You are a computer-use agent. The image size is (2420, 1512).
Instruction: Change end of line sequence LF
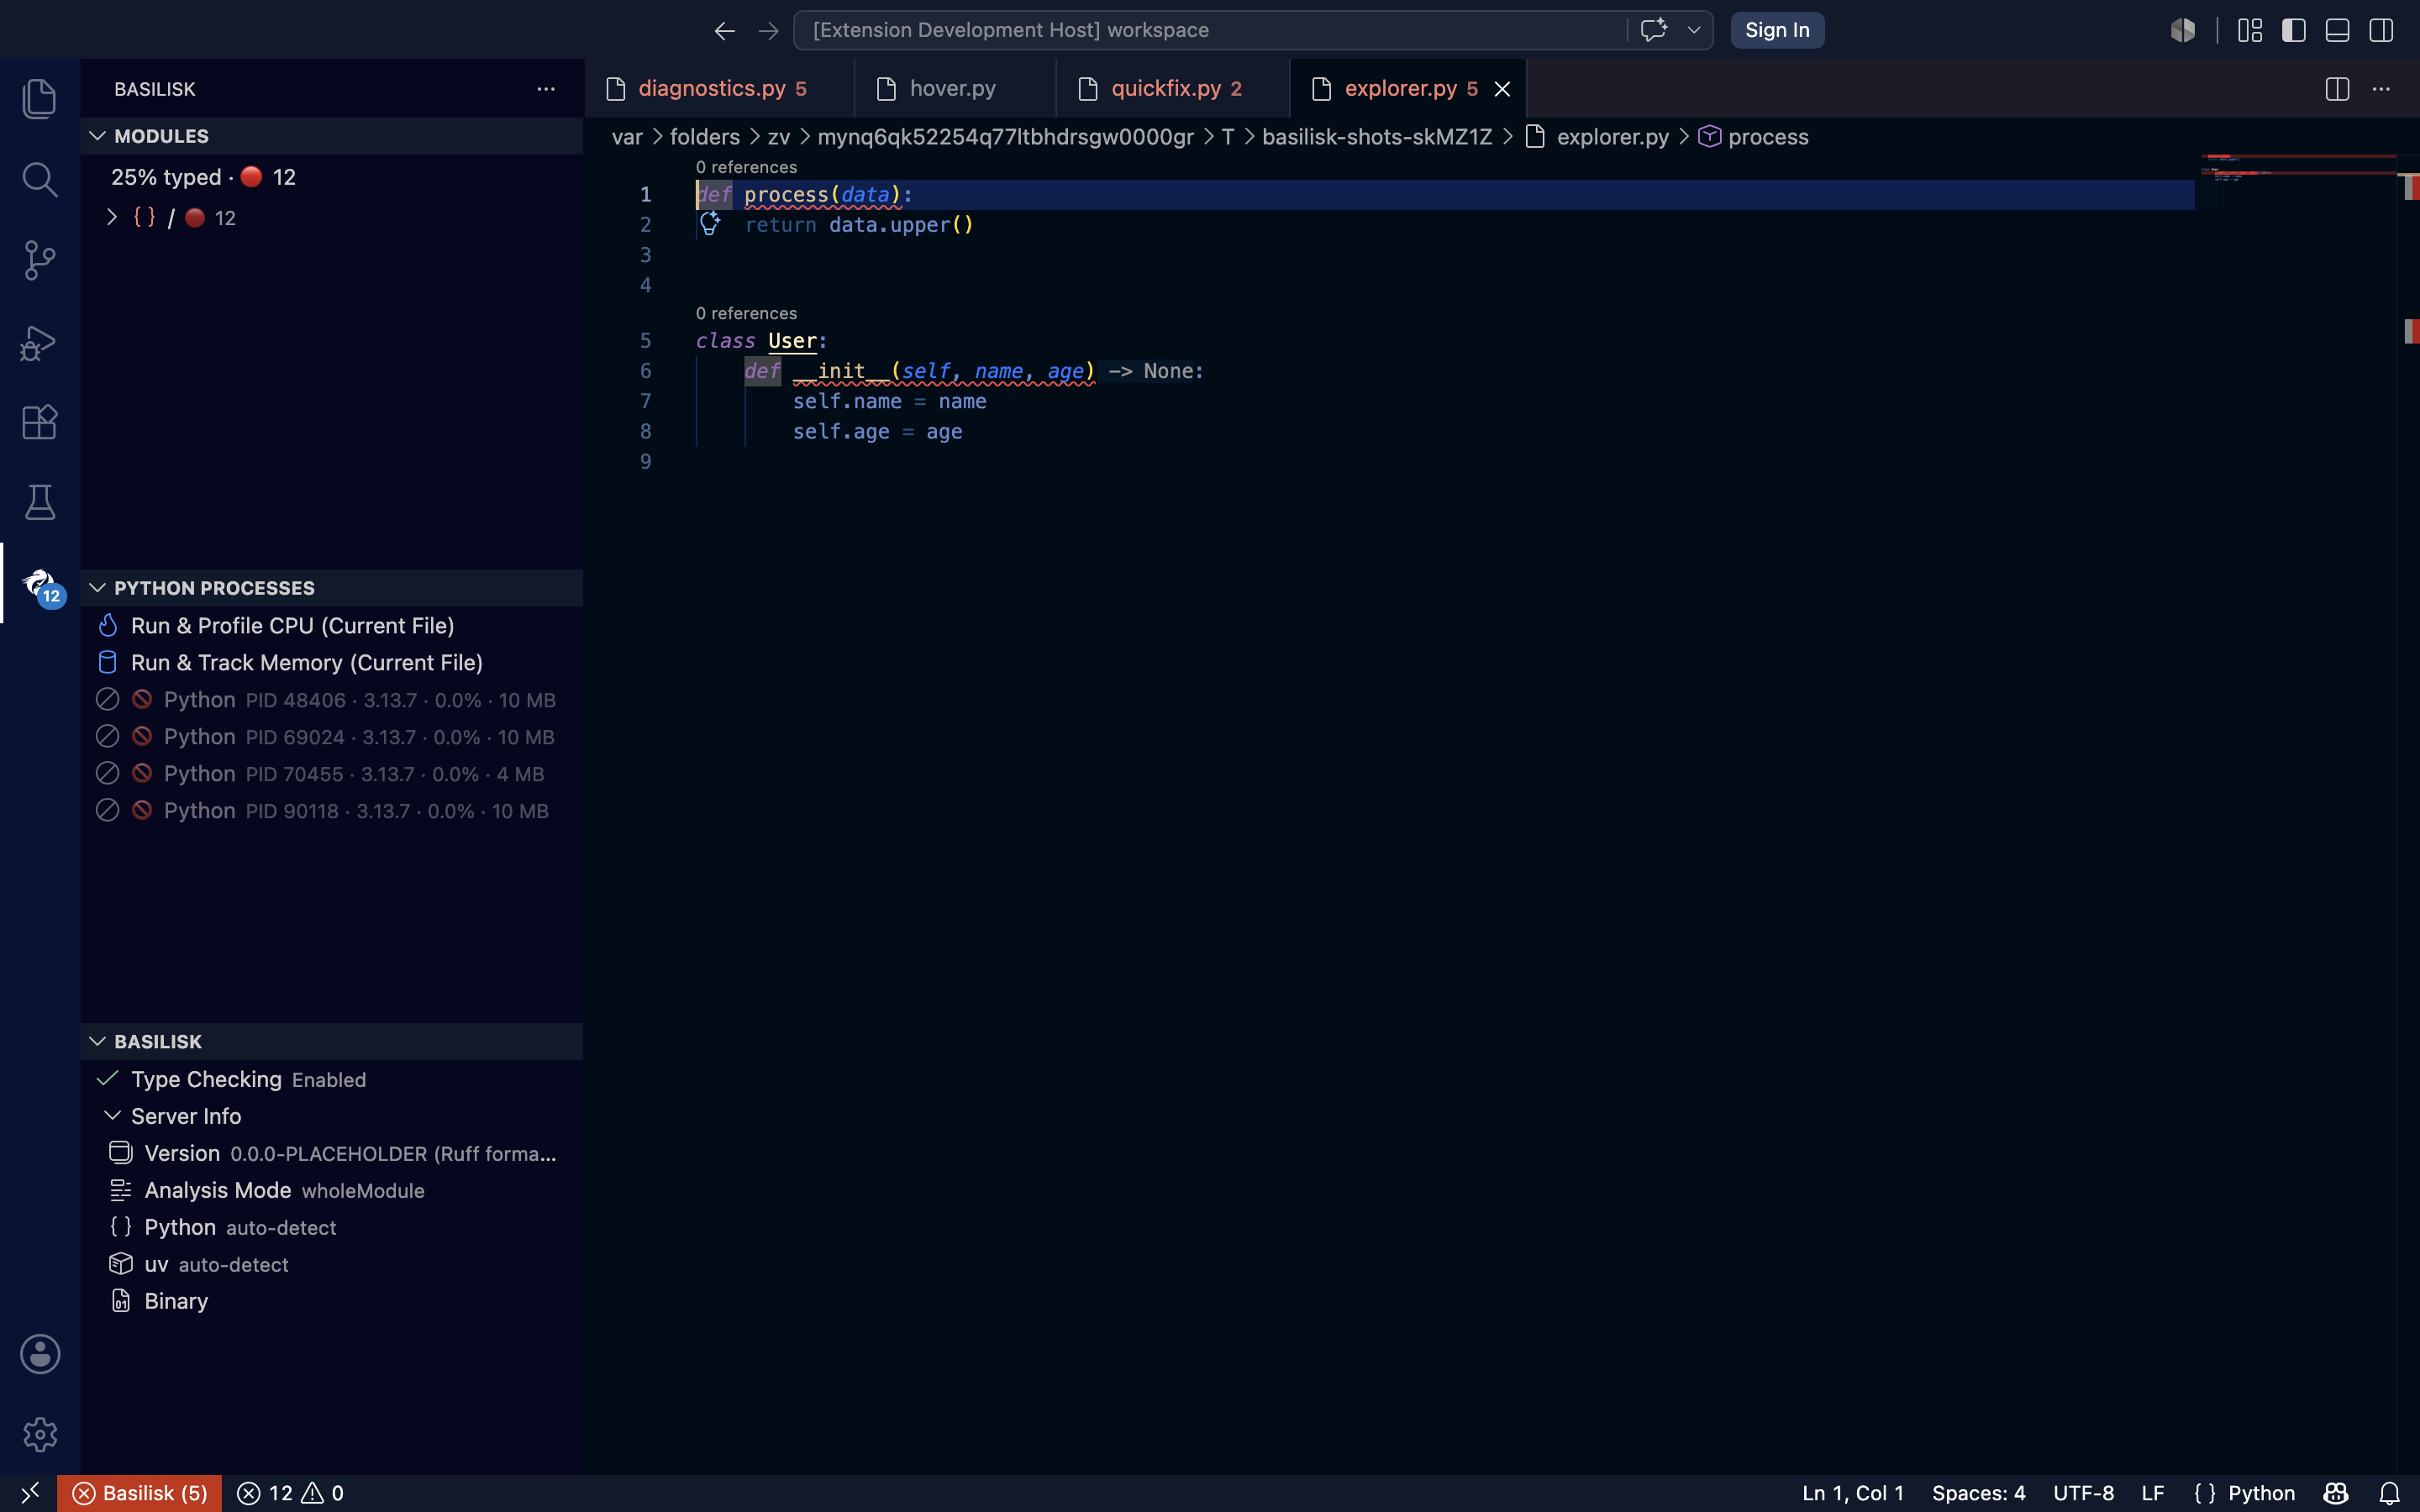2153,1493
